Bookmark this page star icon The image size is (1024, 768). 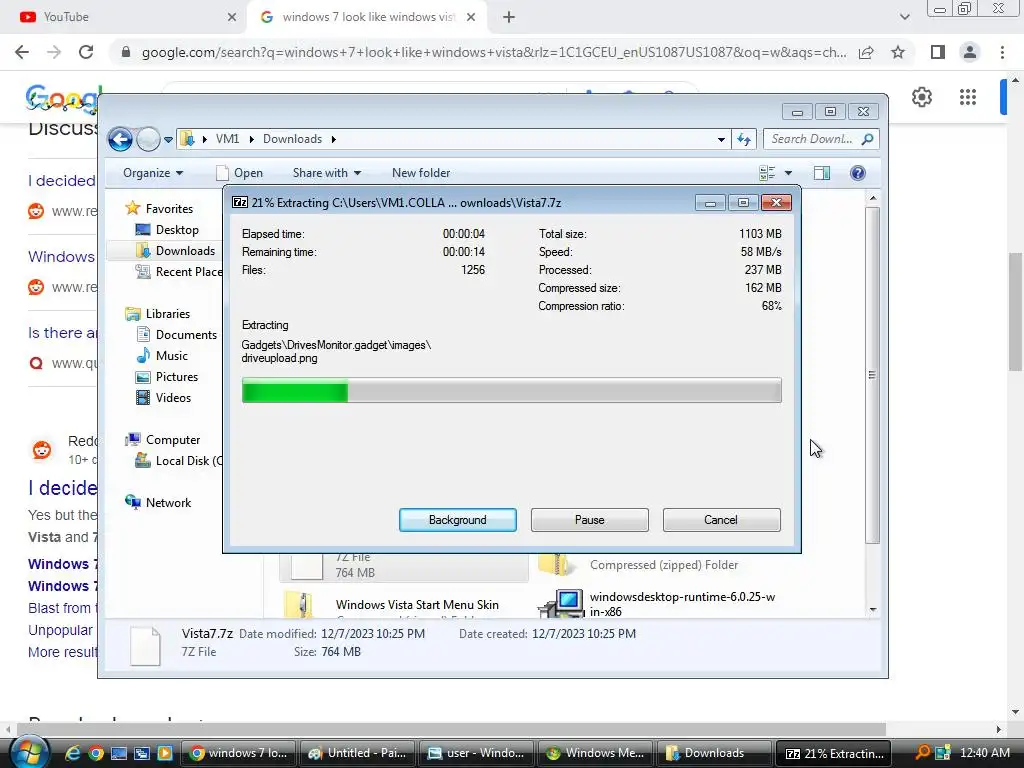pyautogui.click(x=898, y=52)
